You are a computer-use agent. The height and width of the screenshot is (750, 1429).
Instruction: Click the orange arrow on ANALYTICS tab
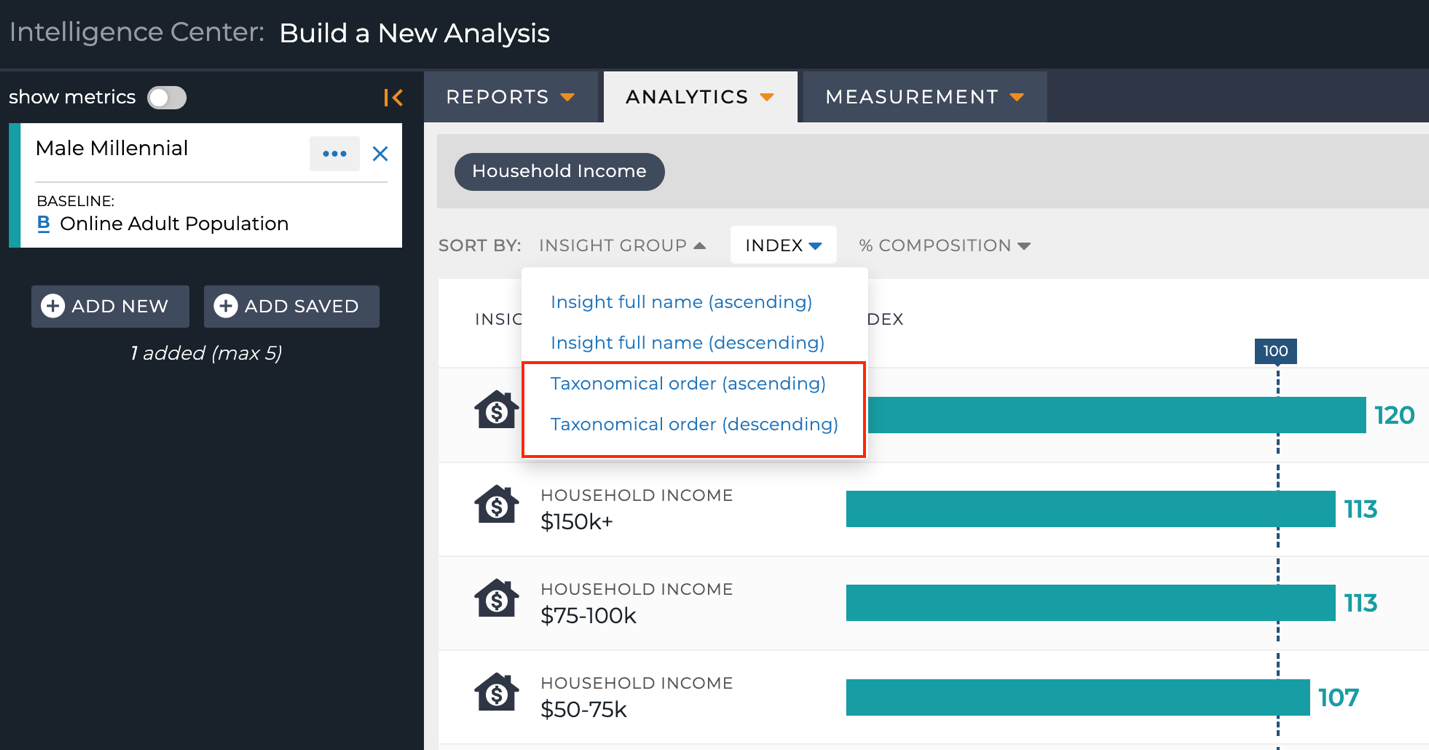767,98
